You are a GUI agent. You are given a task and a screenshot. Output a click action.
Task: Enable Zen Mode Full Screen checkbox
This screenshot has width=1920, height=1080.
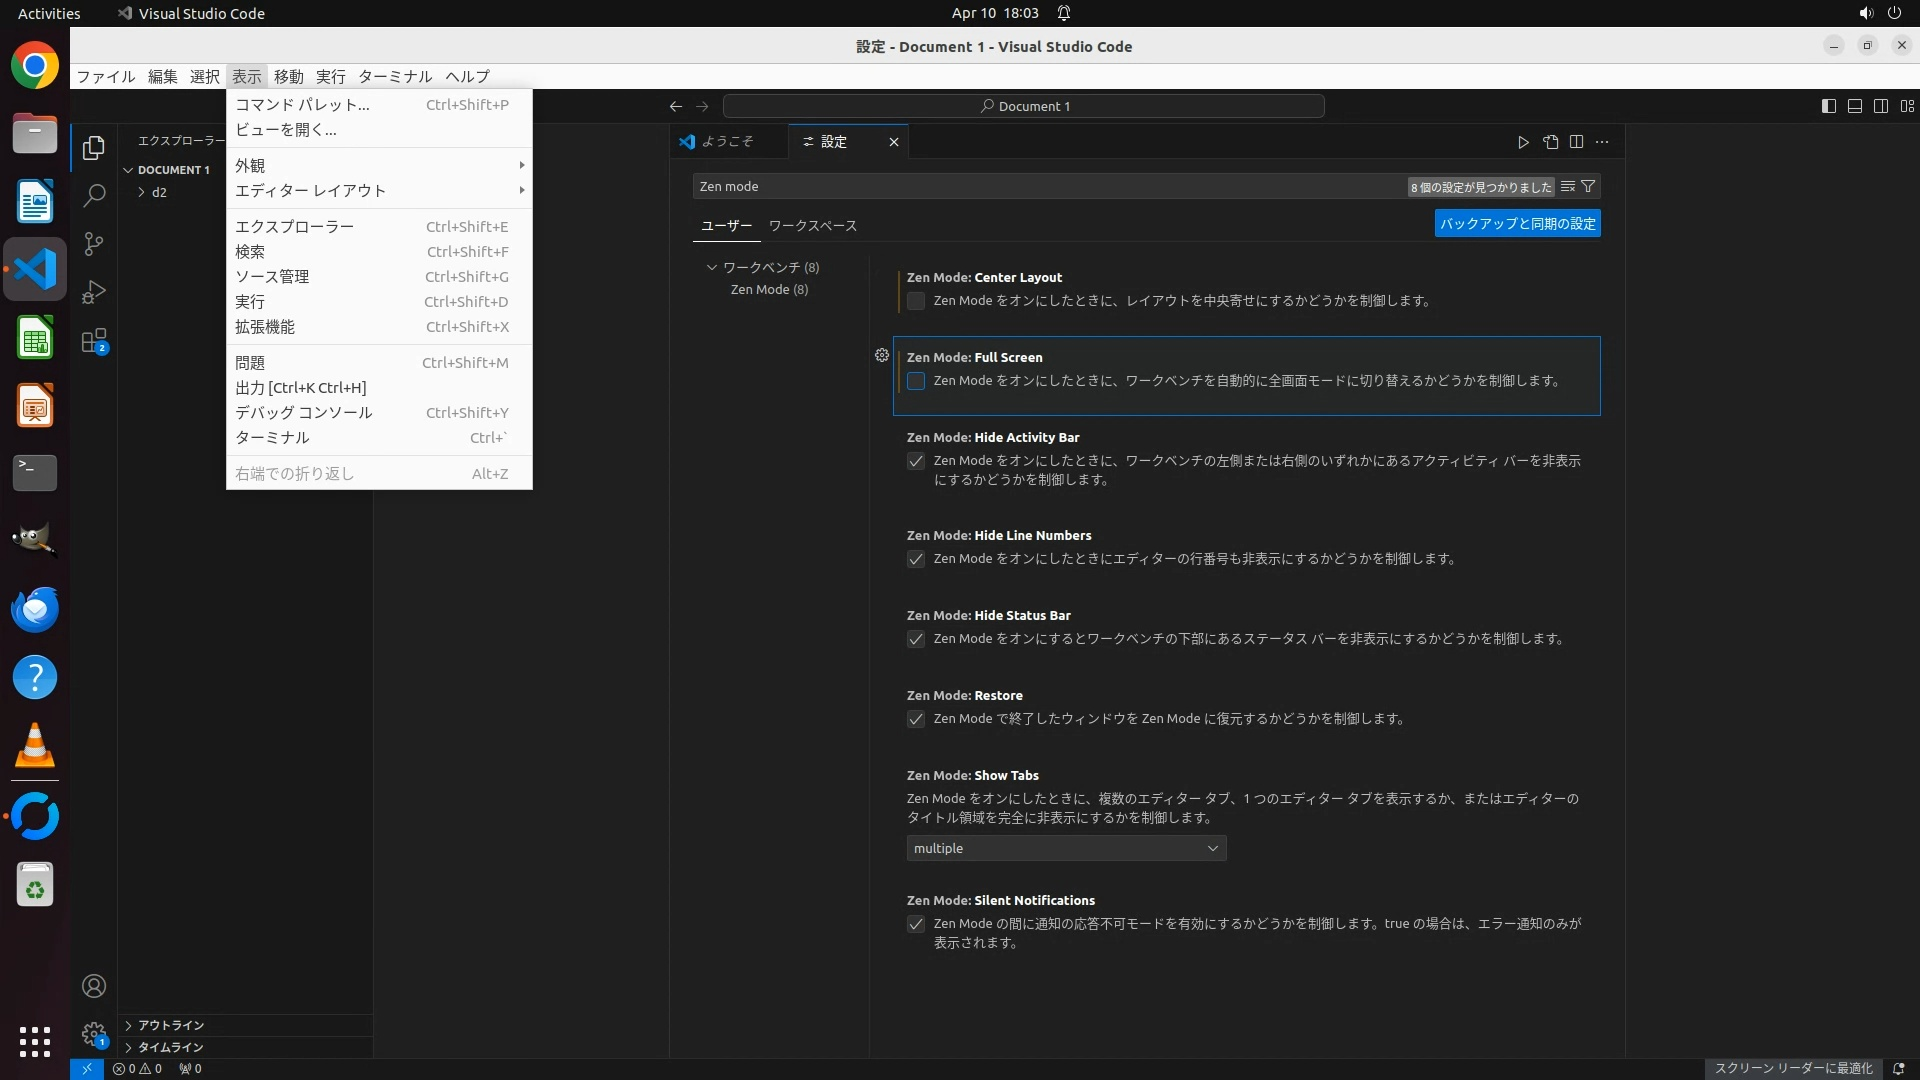916,381
